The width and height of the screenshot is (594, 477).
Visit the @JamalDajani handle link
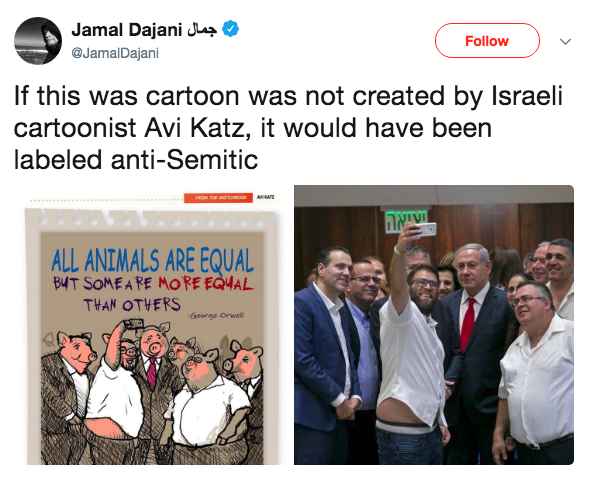tap(115, 53)
